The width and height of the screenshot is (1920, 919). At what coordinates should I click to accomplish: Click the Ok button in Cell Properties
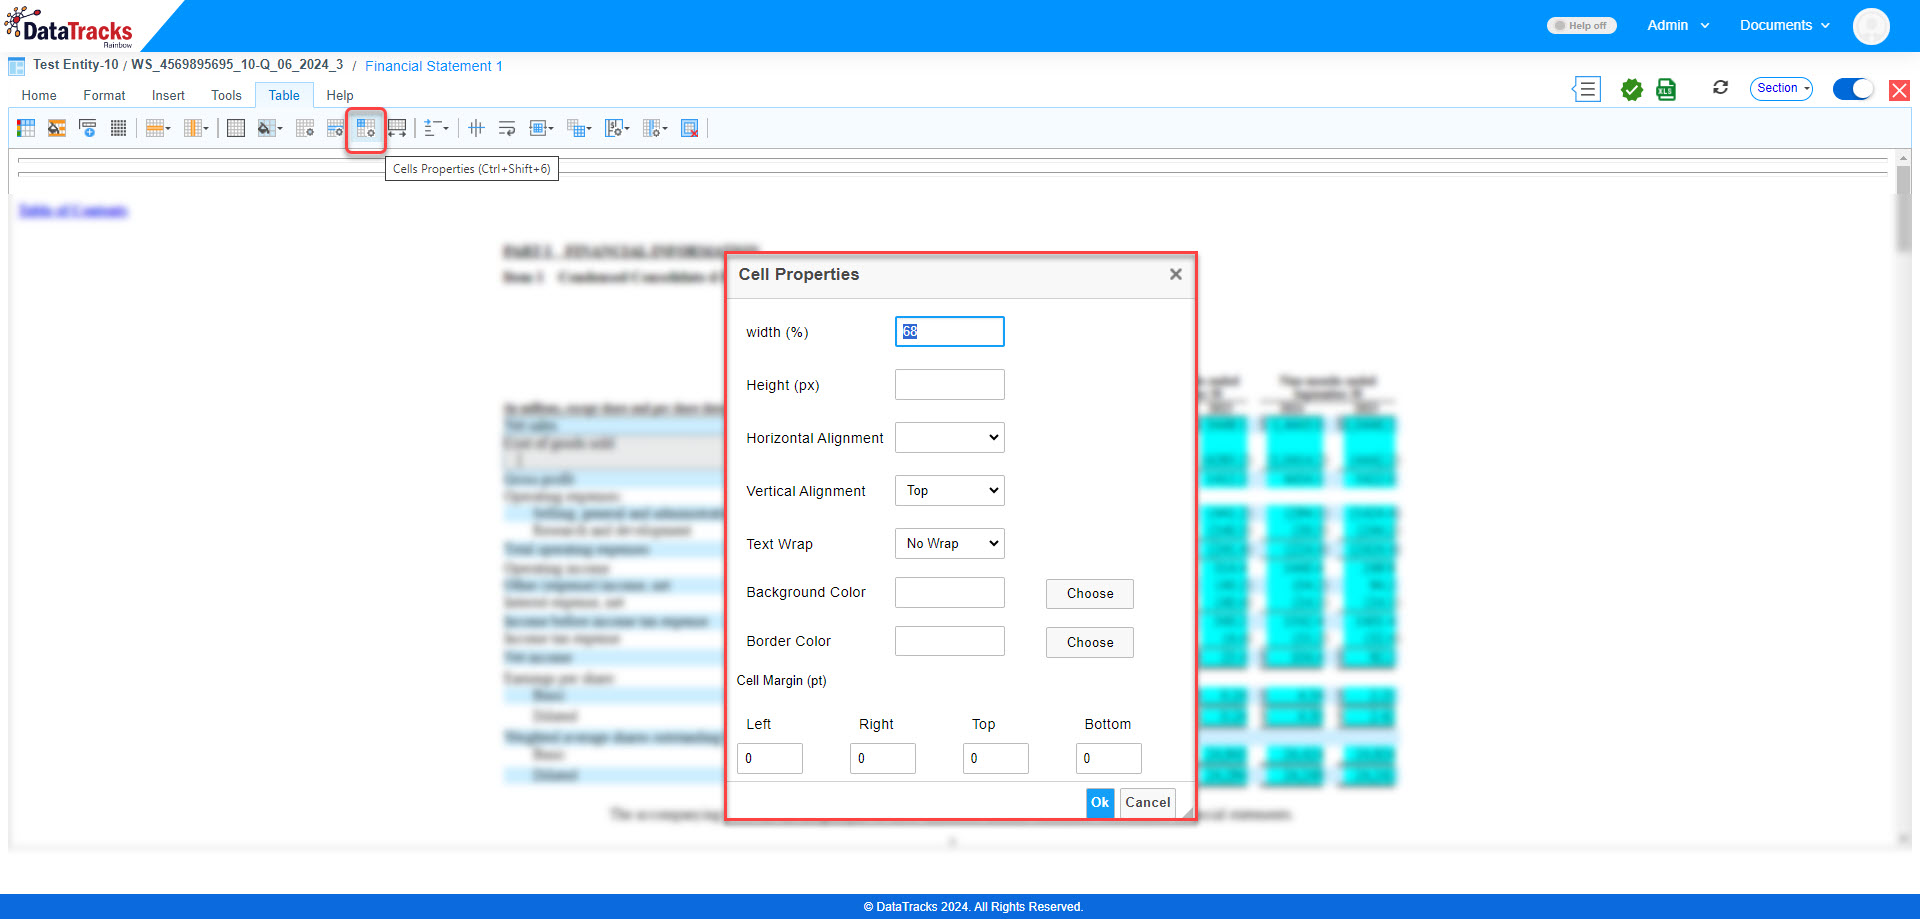click(1100, 803)
